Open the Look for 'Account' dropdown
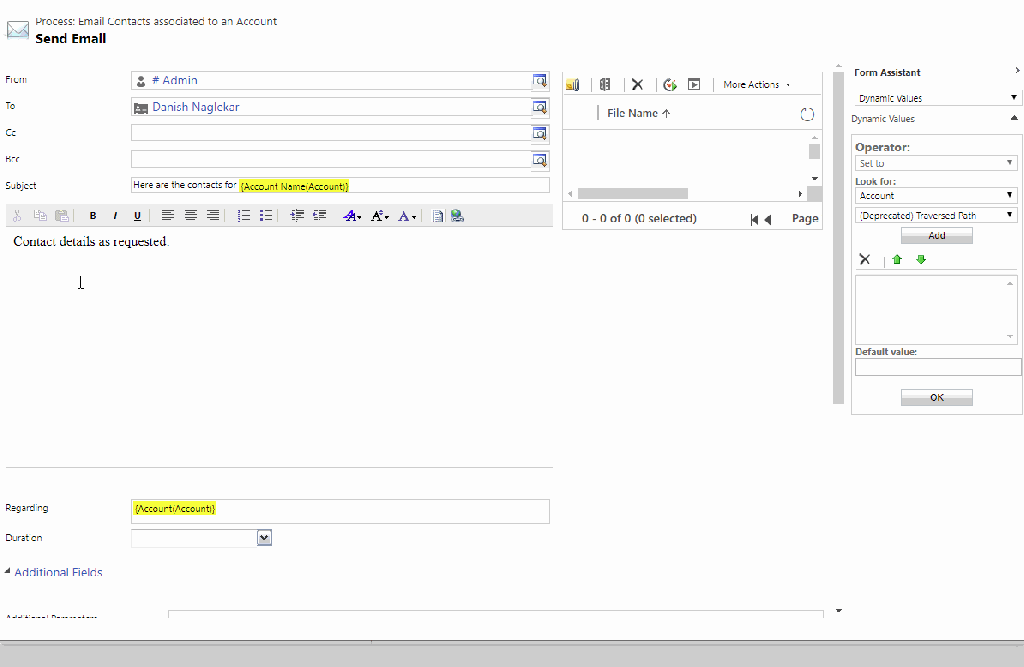The width and height of the screenshot is (1024, 667). [x=936, y=196]
